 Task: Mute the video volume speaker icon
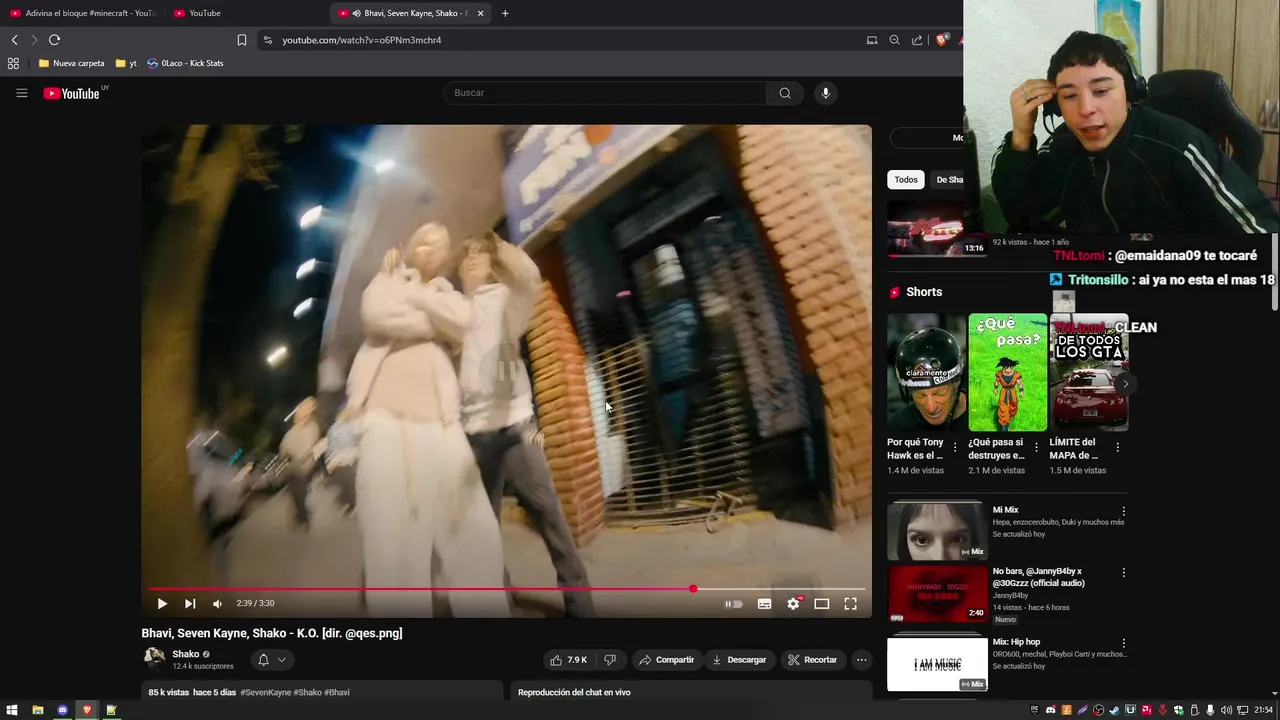(217, 603)
